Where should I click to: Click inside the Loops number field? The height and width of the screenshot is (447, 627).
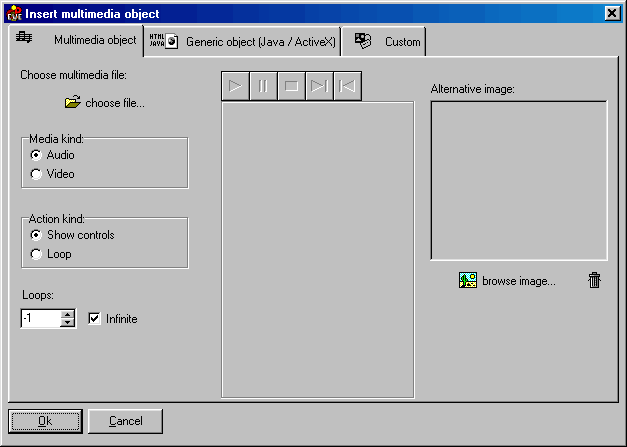click(40, 319)
